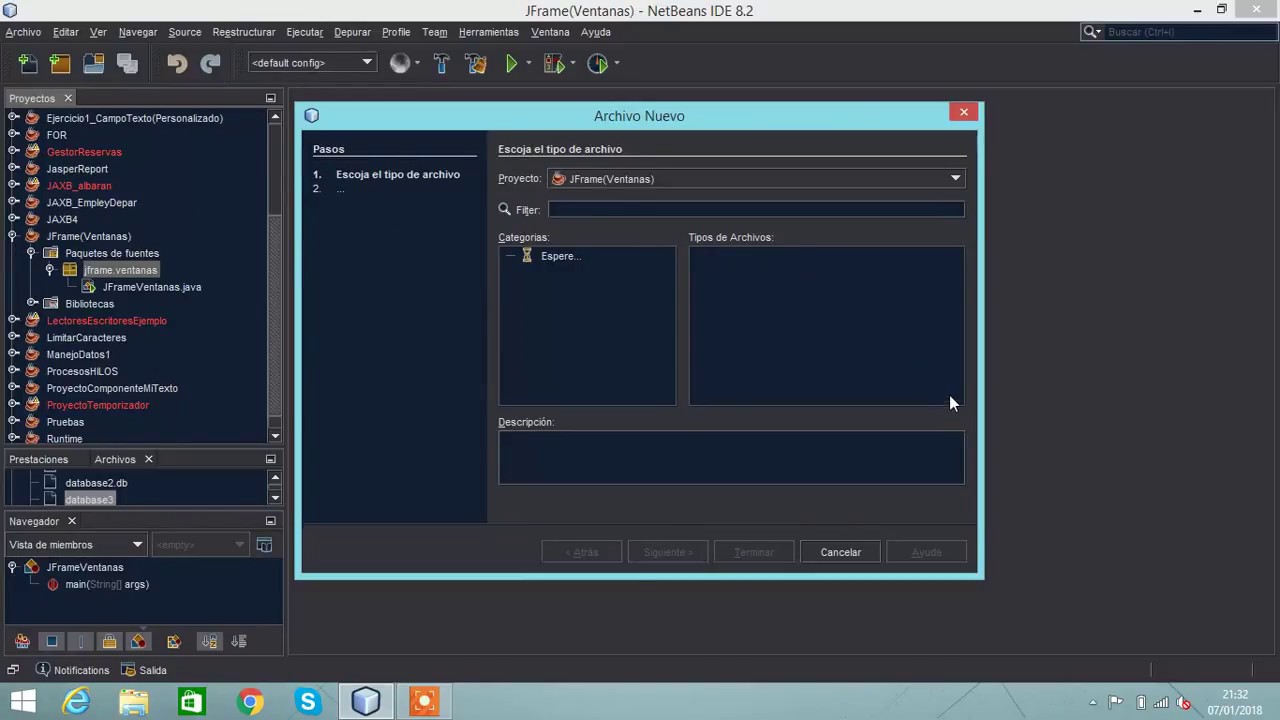The height and width of the screenshot is (720, 1280).
Task: Toggle Show Static Members filter in Navegador
Action: point(81,641)
